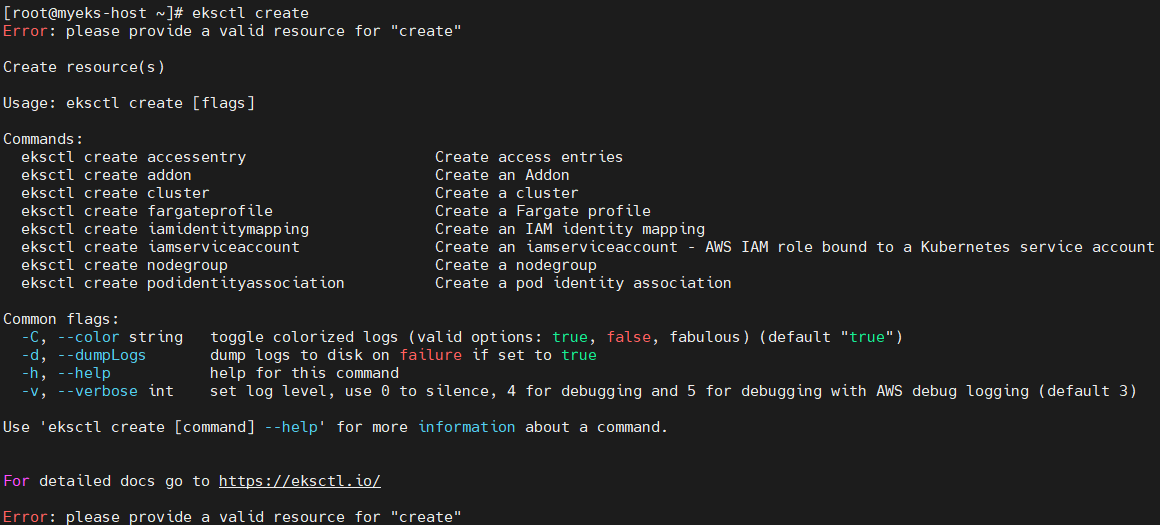
Task: Click description 'Create a Fargate profile'
Action: point(543,211)
